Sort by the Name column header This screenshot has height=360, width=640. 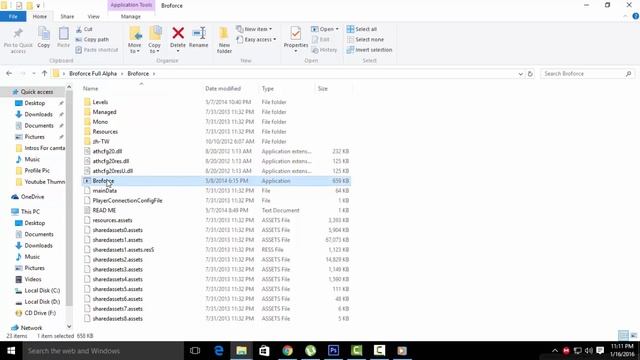(91, 89)
